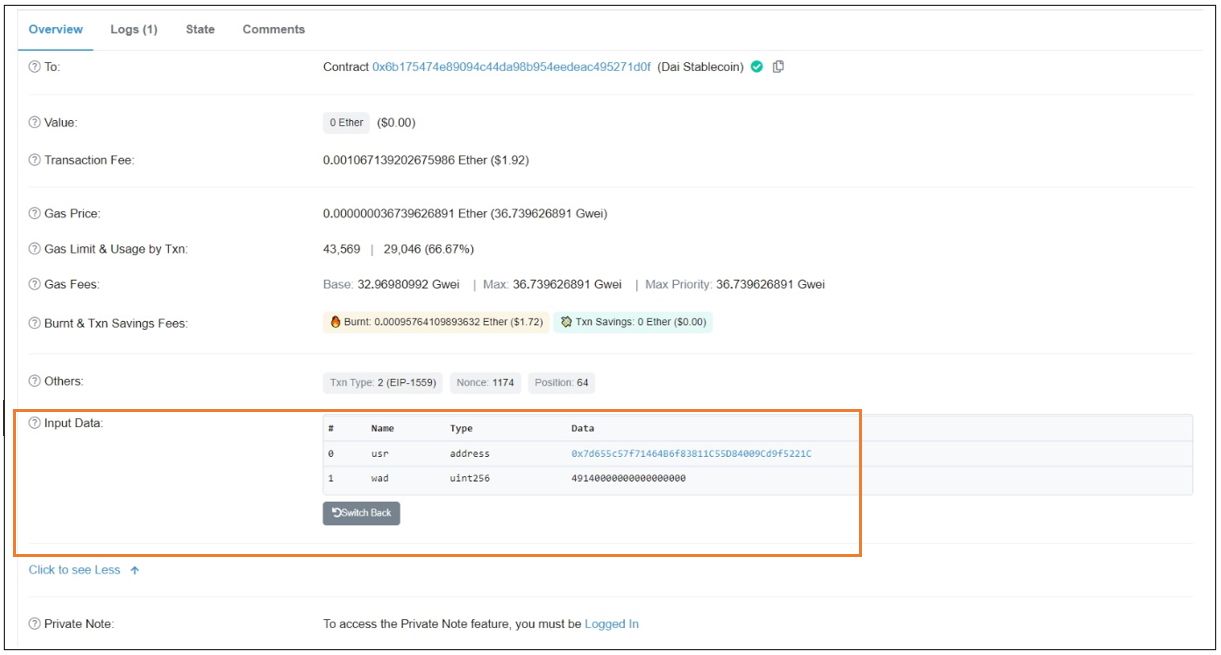Click the help icon beside Private Note

click(35, 624)
